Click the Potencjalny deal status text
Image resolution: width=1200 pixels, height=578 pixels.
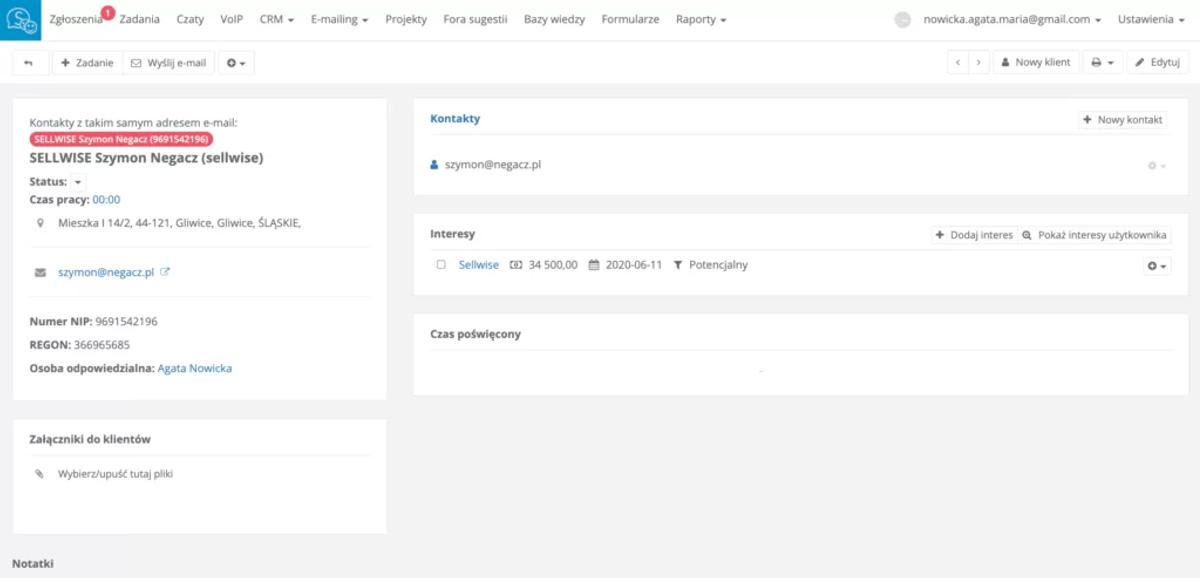coord(718,265)
